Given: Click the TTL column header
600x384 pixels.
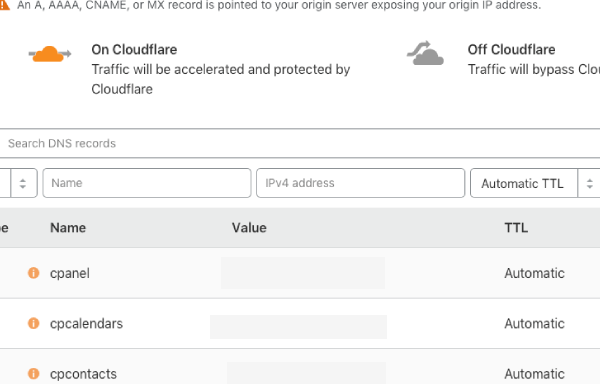Looking at the screenshot, I should [516, 228].
